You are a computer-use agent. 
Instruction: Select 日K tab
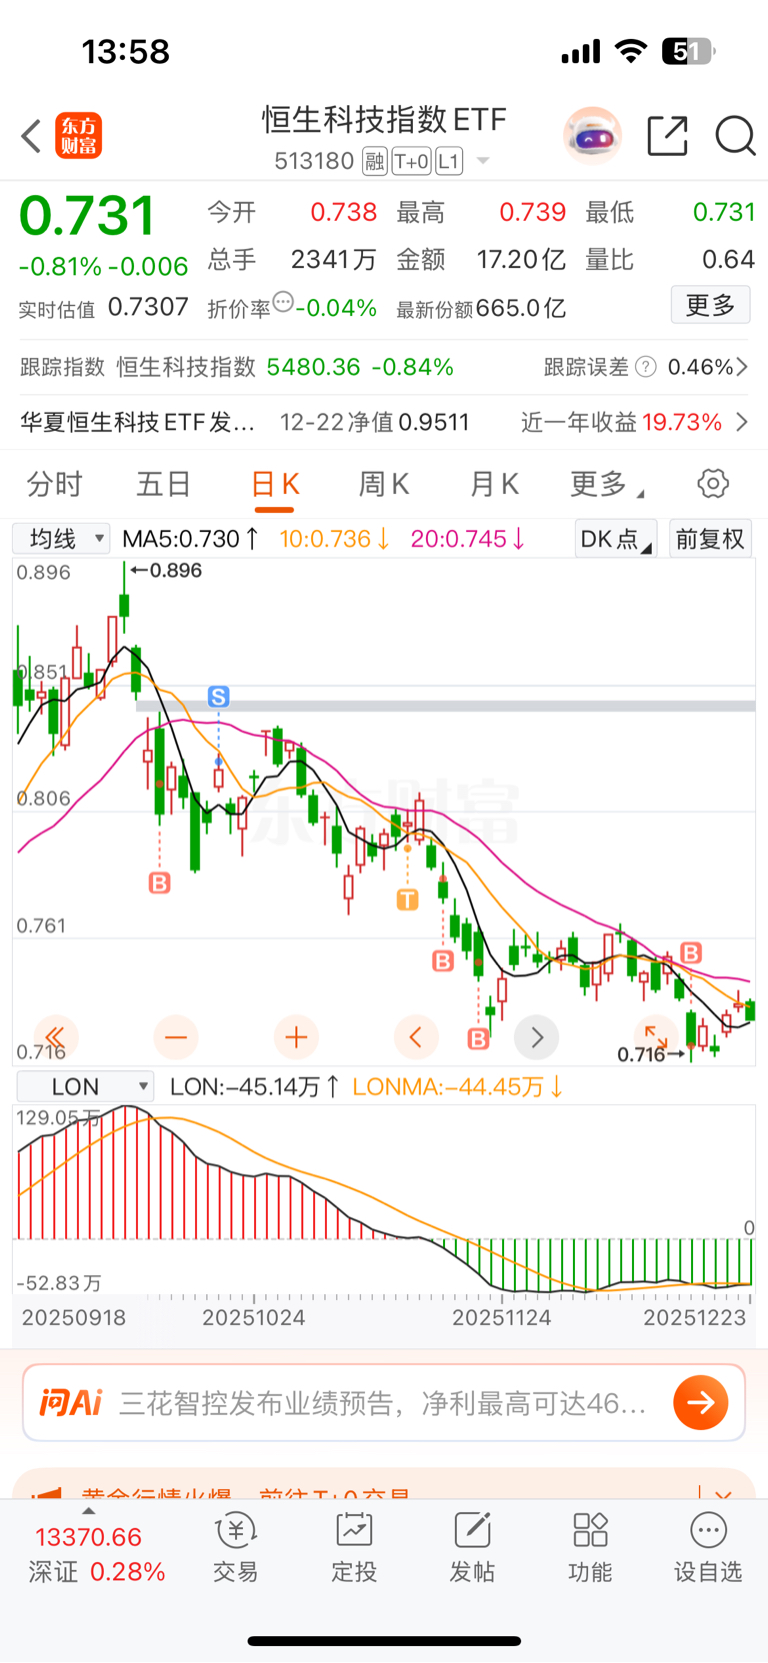coord(275,485)
